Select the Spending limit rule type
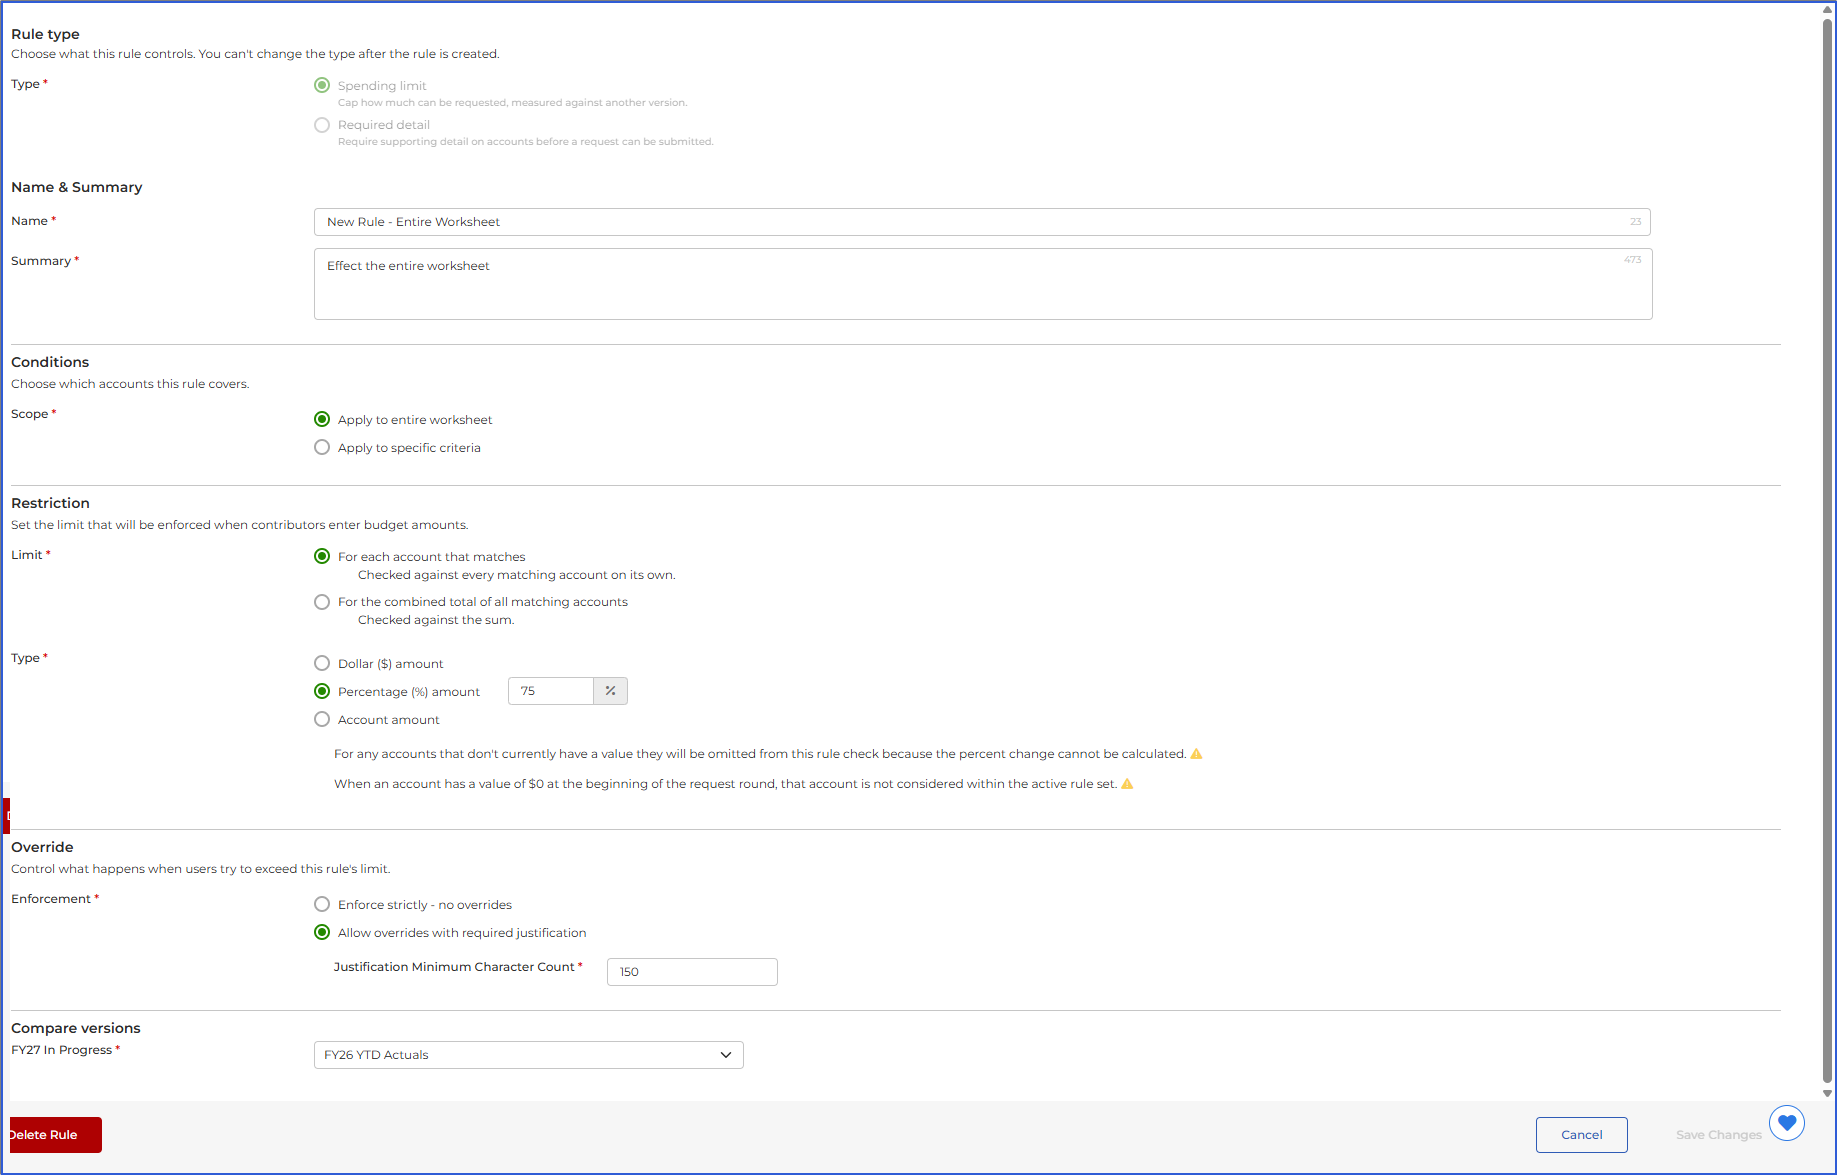 pyautogui.click(x=322, y=85)
